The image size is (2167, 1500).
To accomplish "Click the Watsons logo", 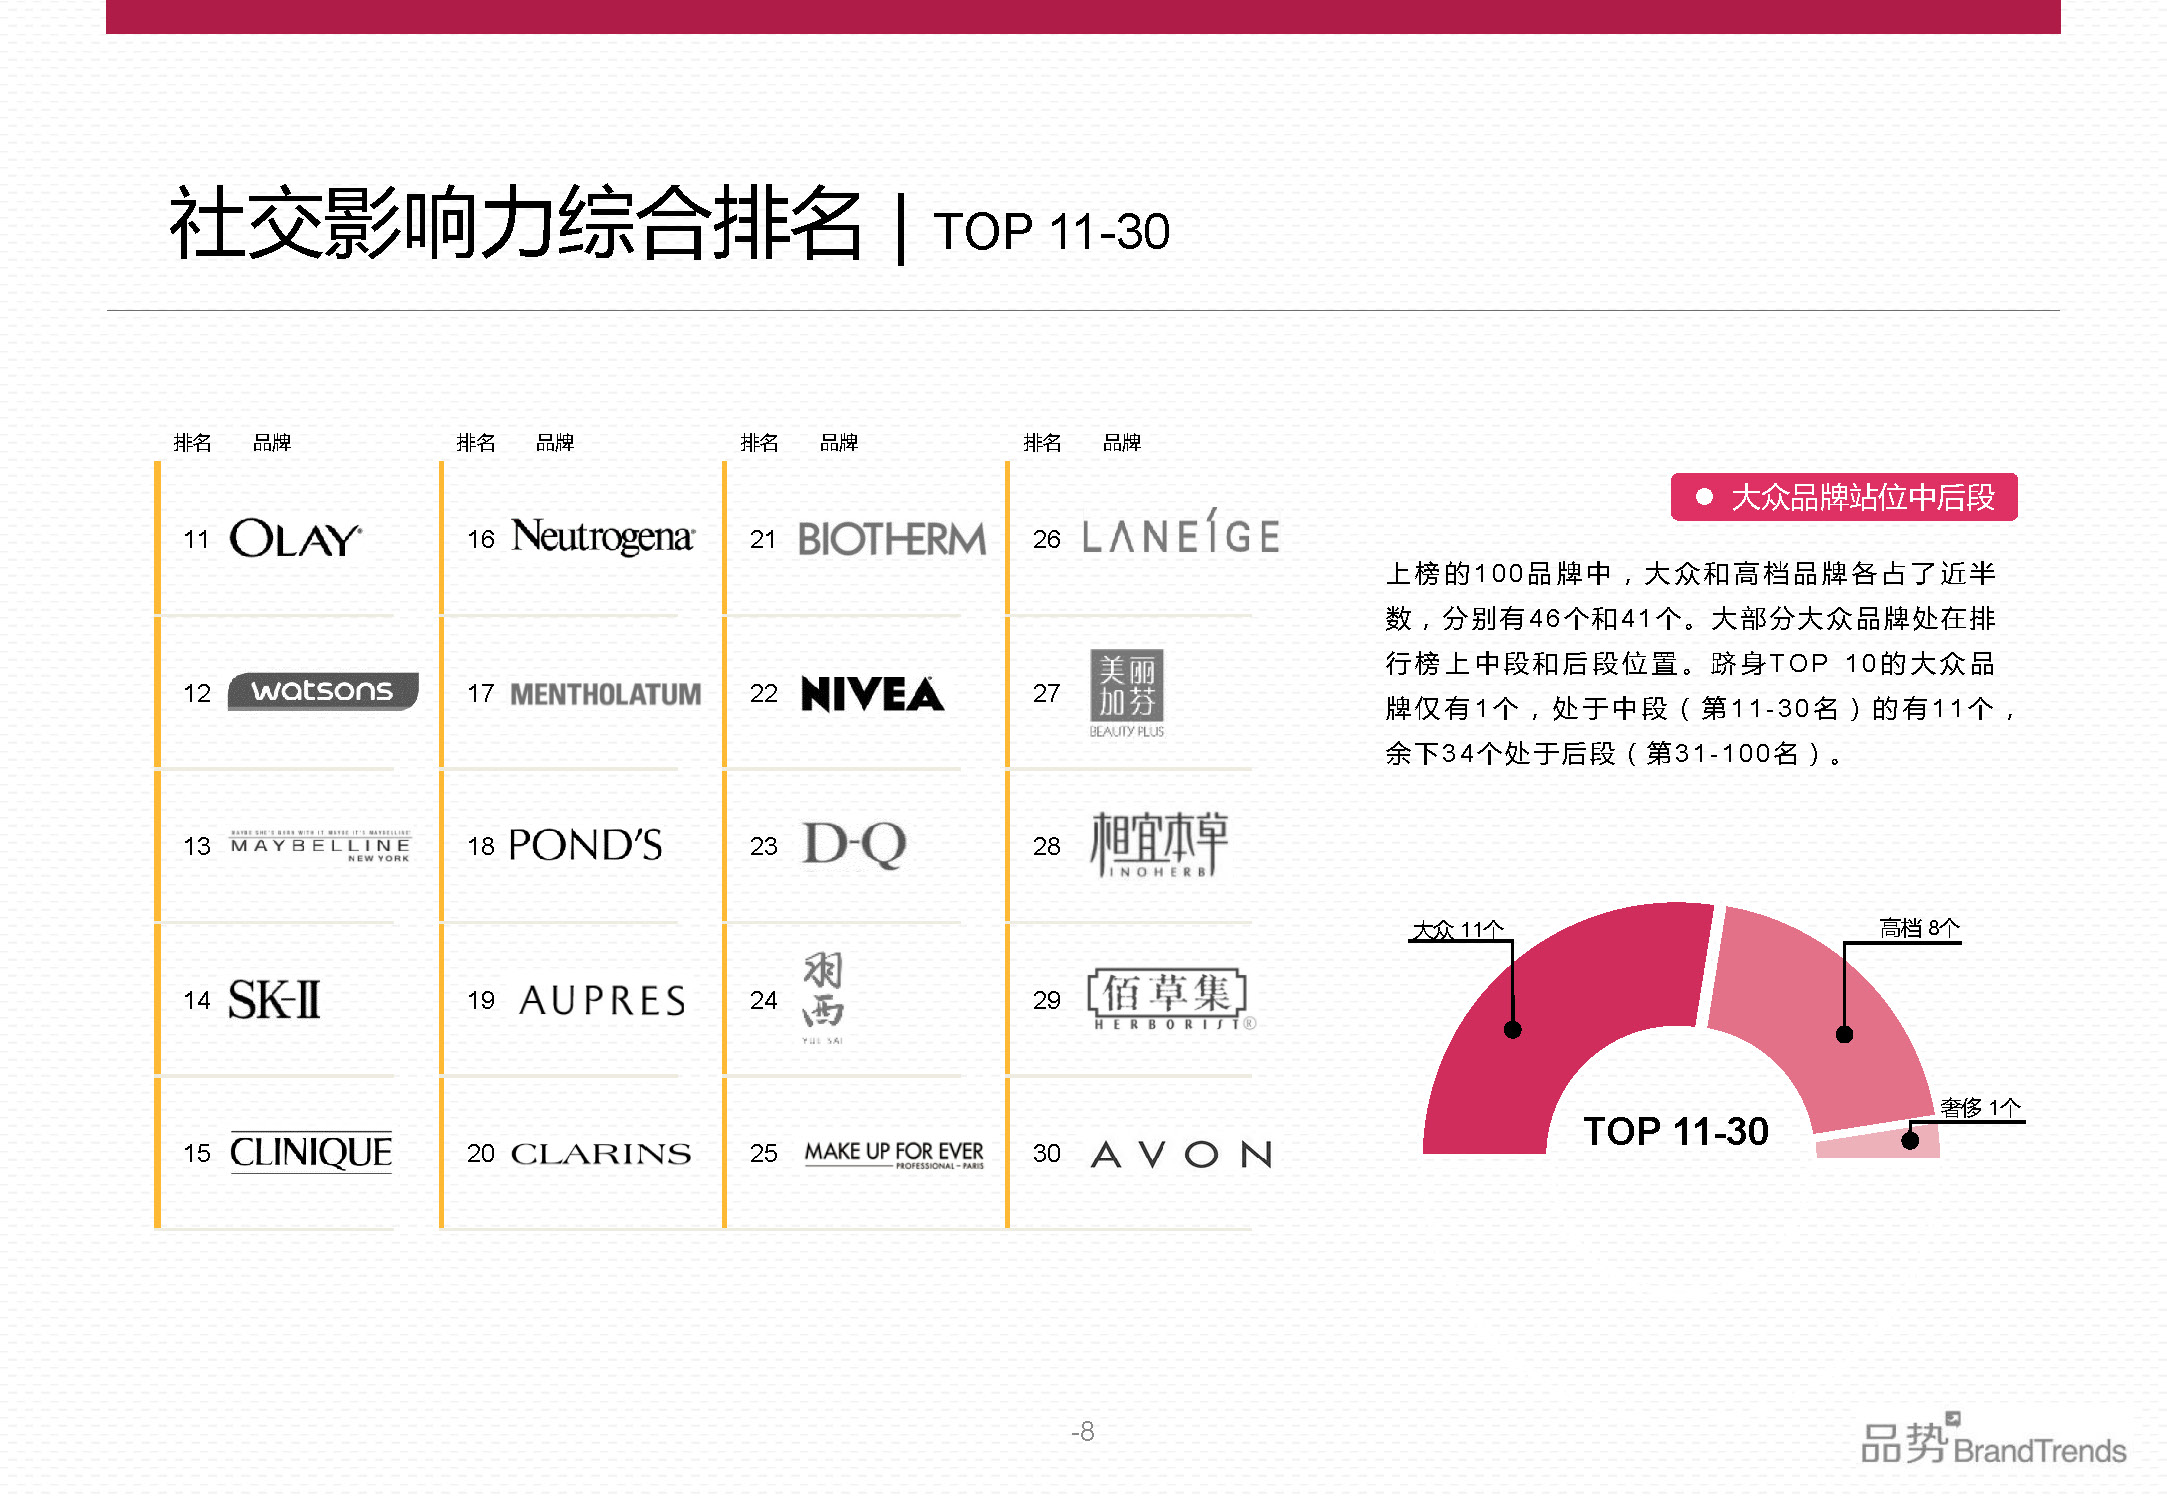I will point(322,691).
